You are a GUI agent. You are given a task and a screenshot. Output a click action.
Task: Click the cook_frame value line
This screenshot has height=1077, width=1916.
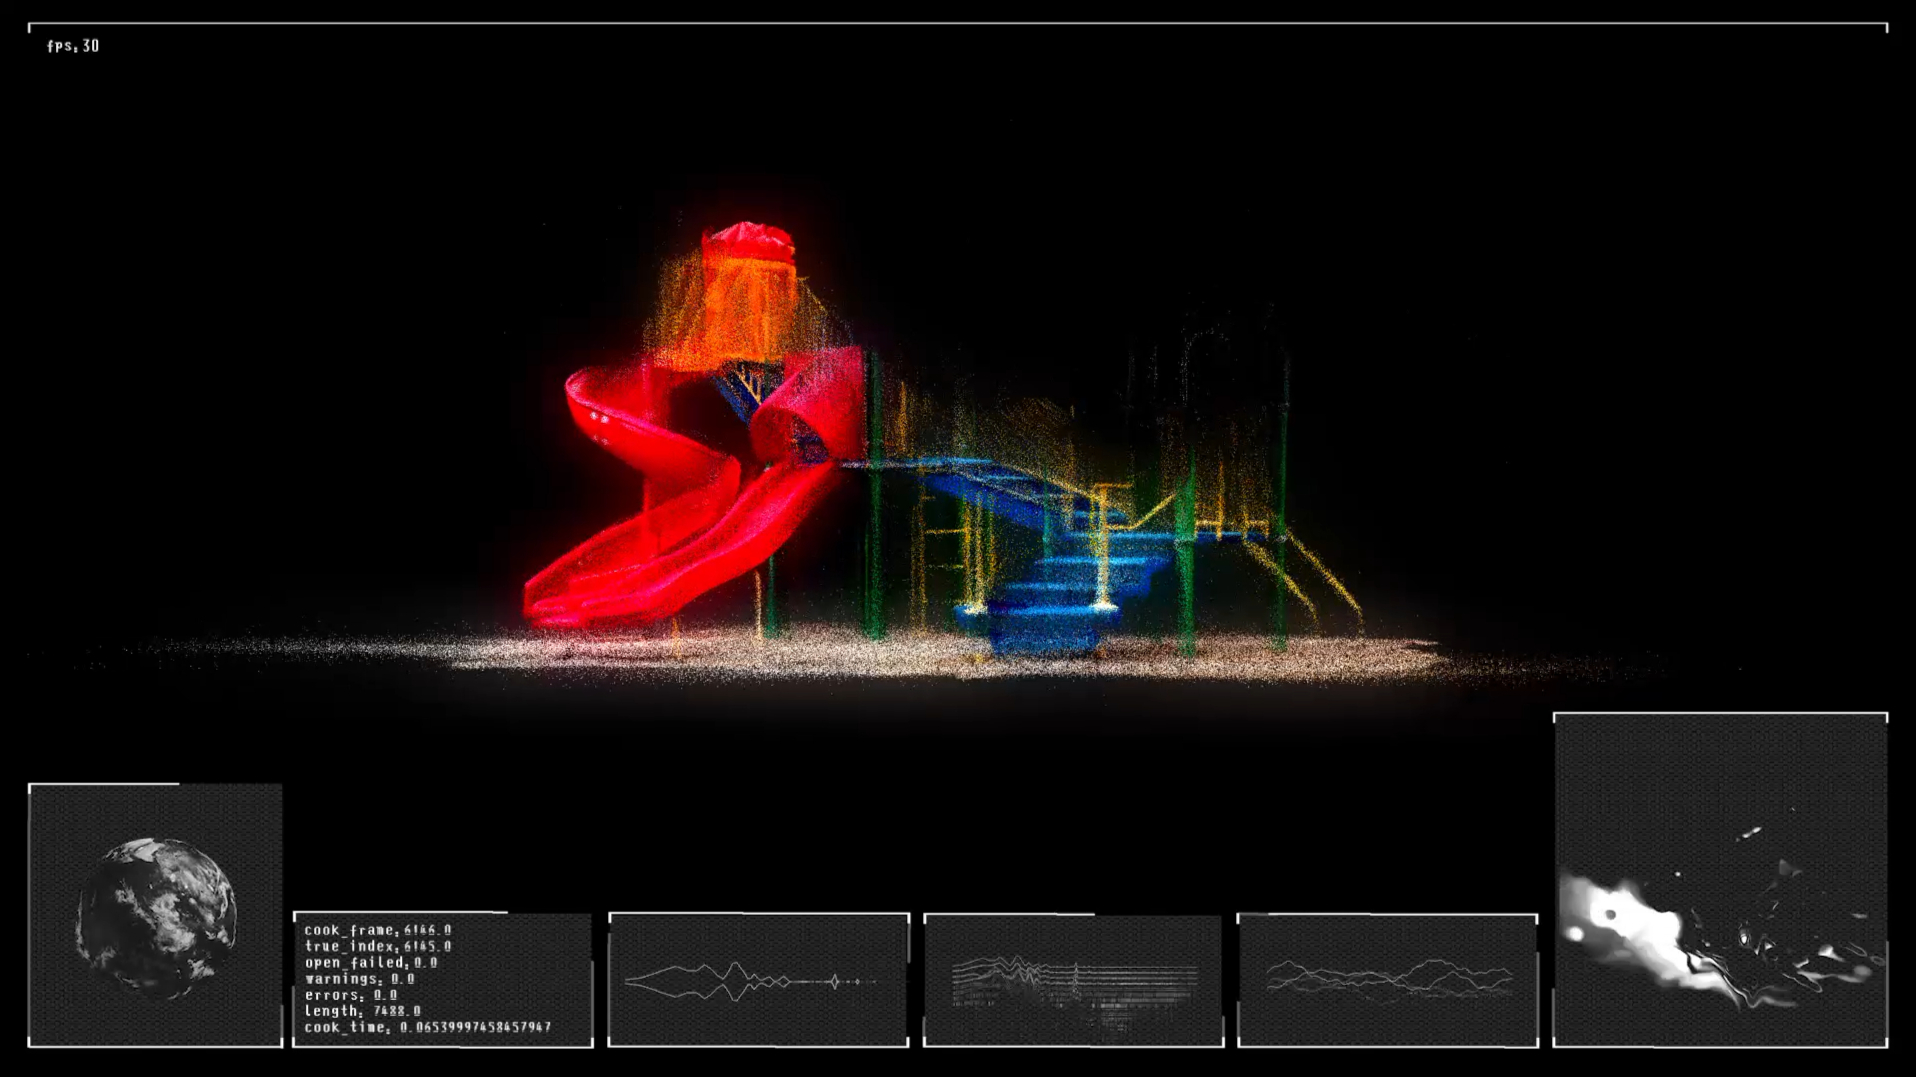pyautogui.click(x=378, y=930)
